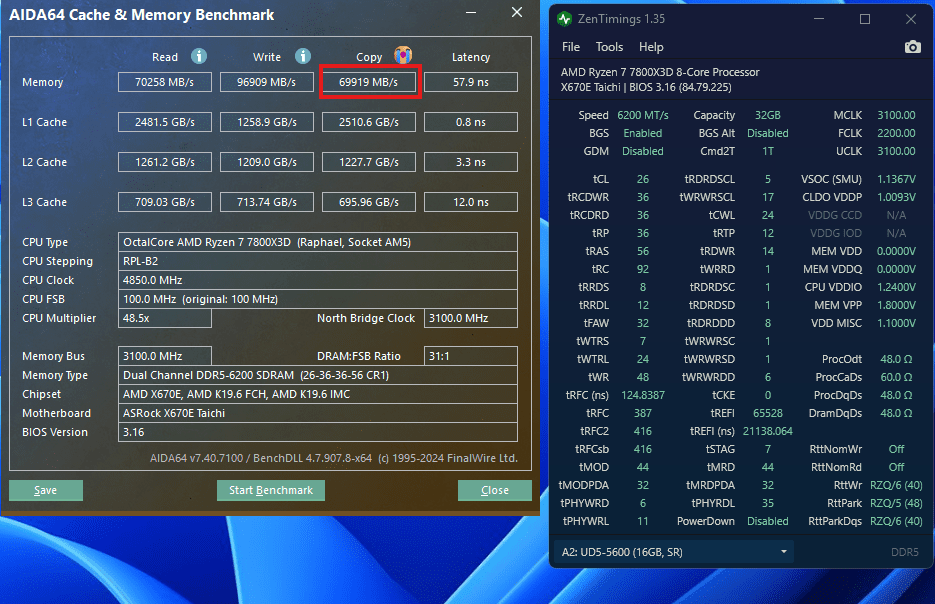Screen dimensions: 935x604
Task: Select the L3 Cache Read value 709.03 GB/s
Action: tap(165, 202)
